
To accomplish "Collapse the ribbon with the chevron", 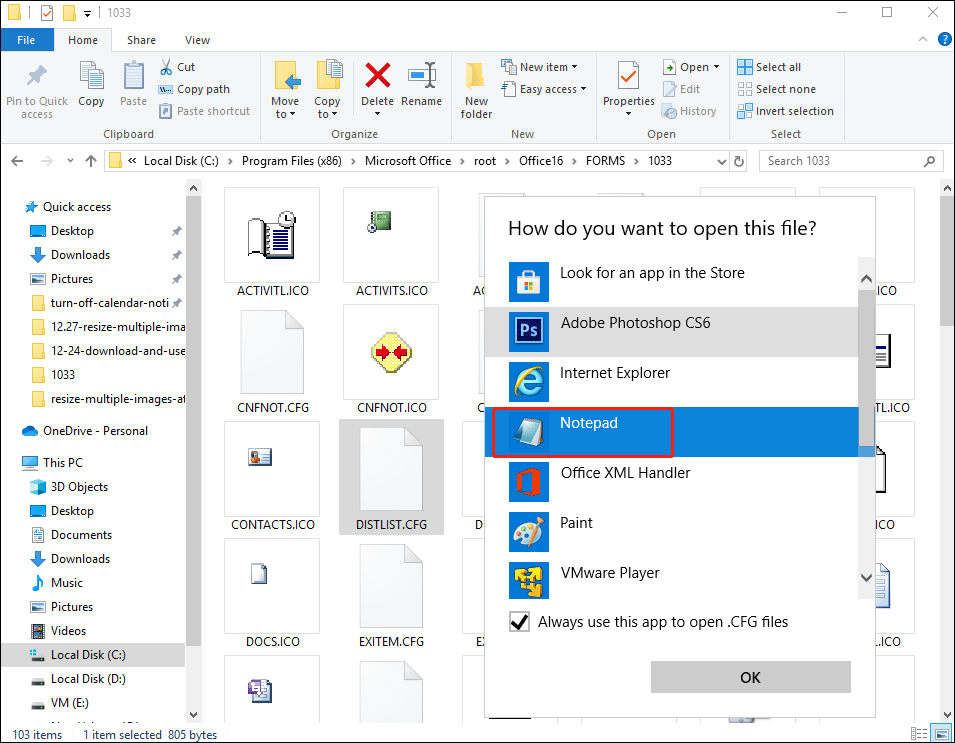I will click(923, 40).
